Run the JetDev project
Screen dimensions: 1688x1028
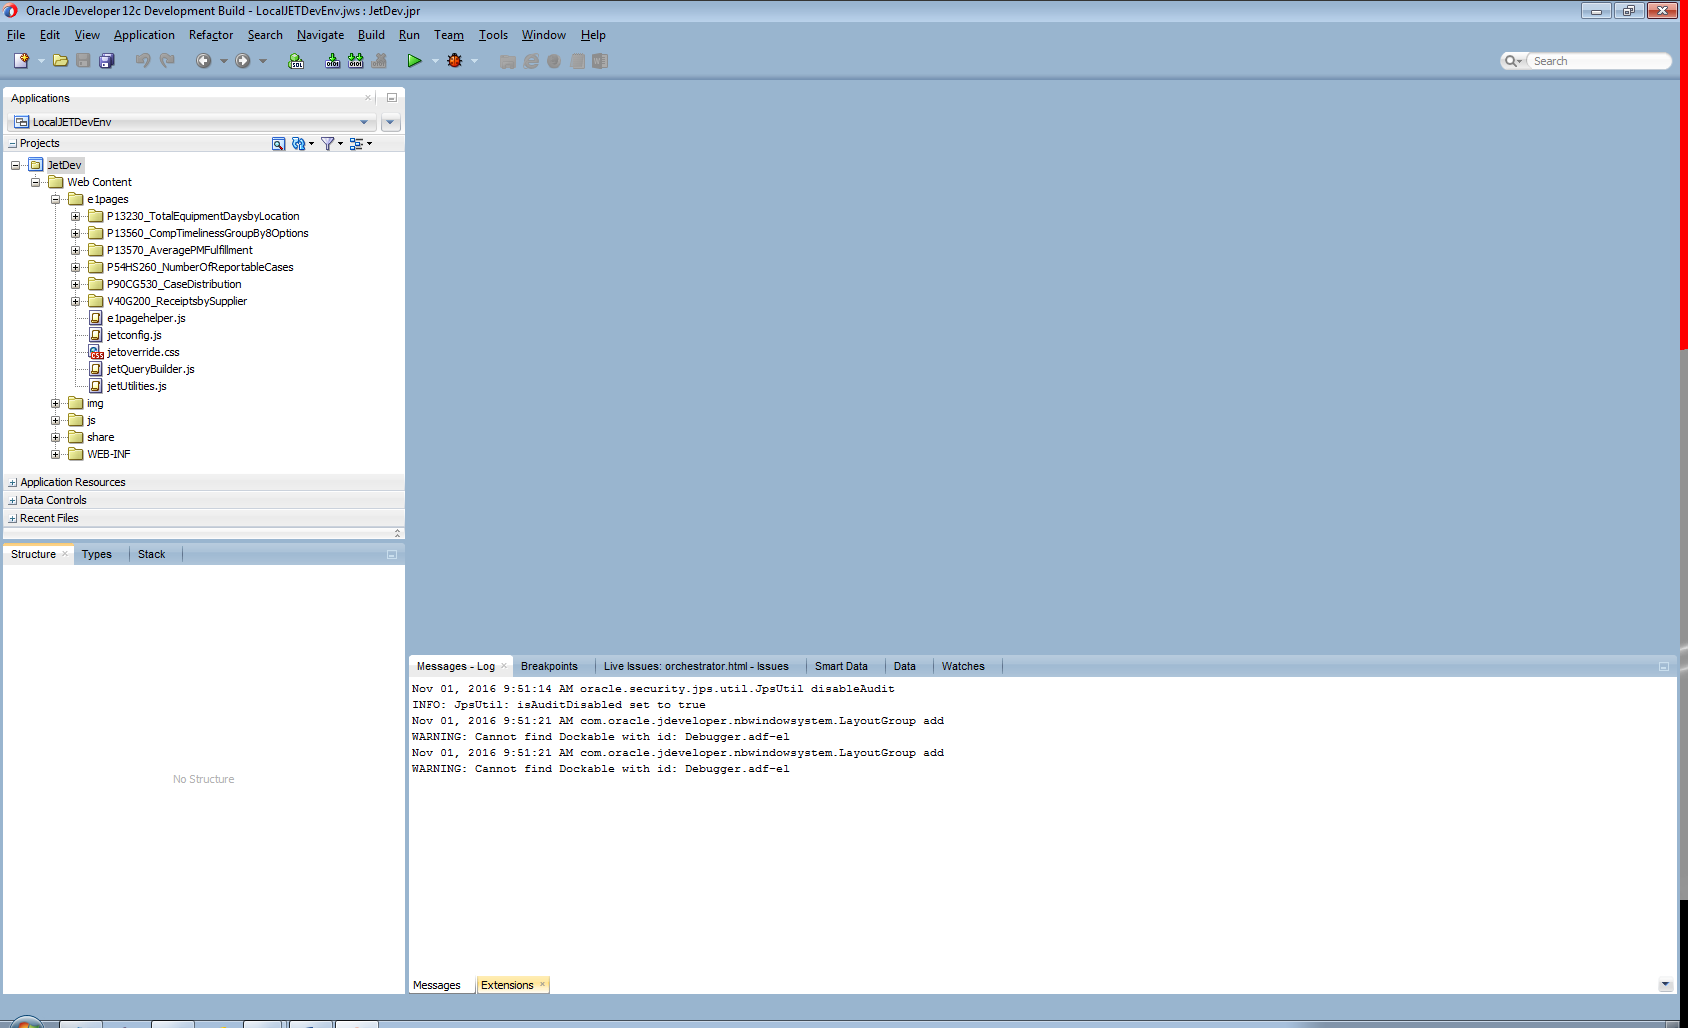pos(415,60)
